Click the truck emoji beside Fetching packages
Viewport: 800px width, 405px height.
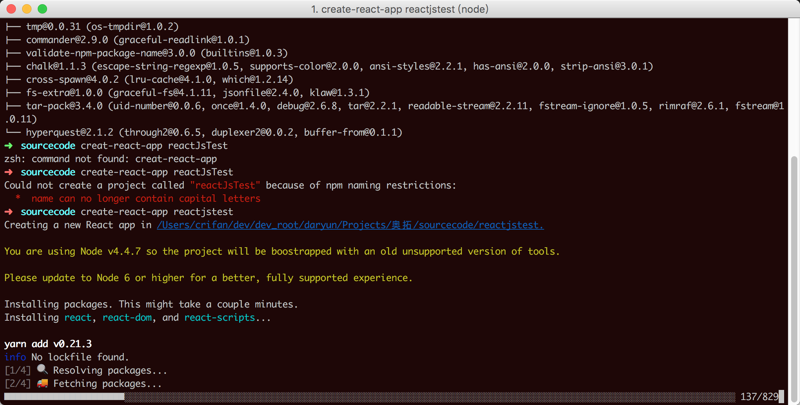42,383
